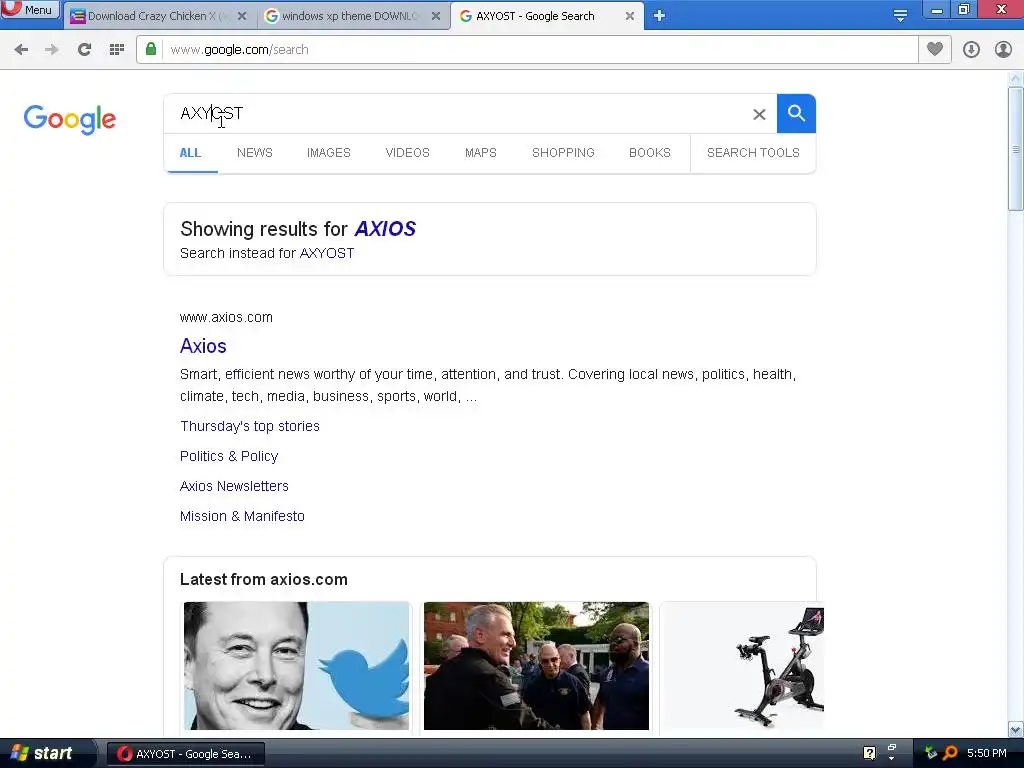Image resolution: width=1024 pixels, height=768 pixels.
Task: Switch to the VIDEOS results tab
Action: pyautogui.click(x=408, y=153)
